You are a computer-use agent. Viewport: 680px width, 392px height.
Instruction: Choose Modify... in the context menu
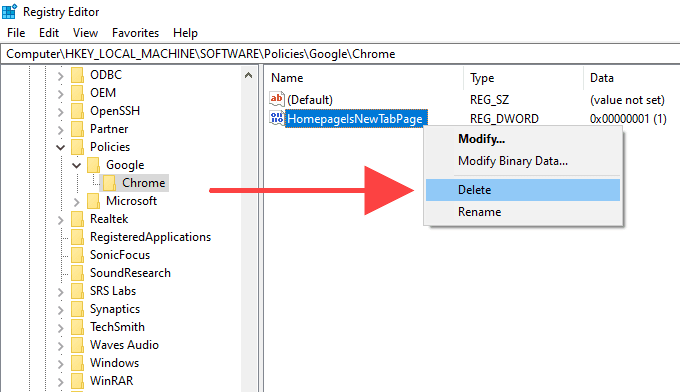[481, 139]
